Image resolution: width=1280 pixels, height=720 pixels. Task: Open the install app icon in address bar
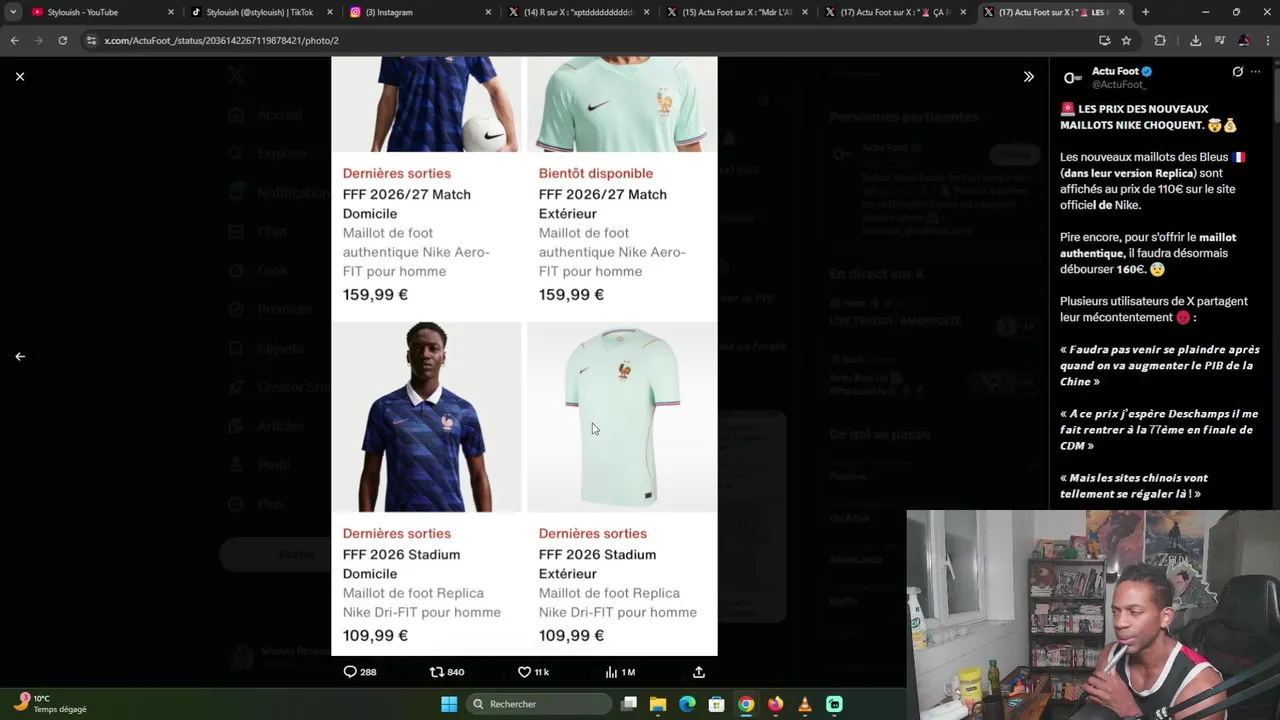1104,40
